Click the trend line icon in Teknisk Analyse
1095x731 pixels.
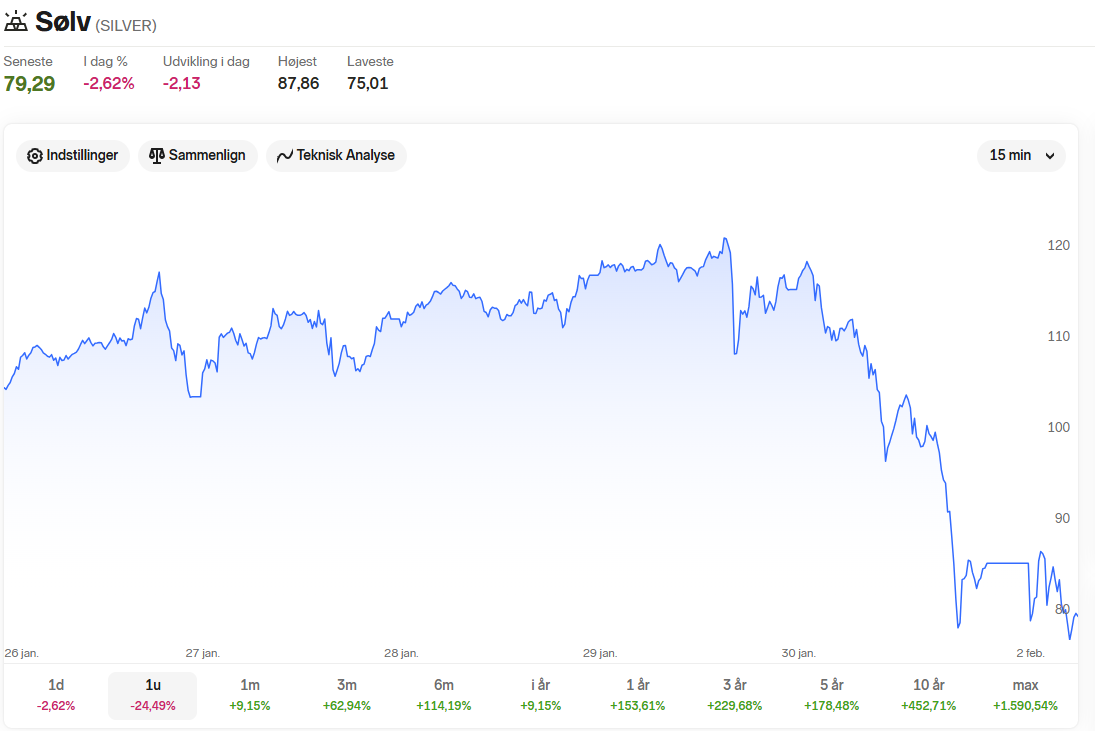point(284,156)
